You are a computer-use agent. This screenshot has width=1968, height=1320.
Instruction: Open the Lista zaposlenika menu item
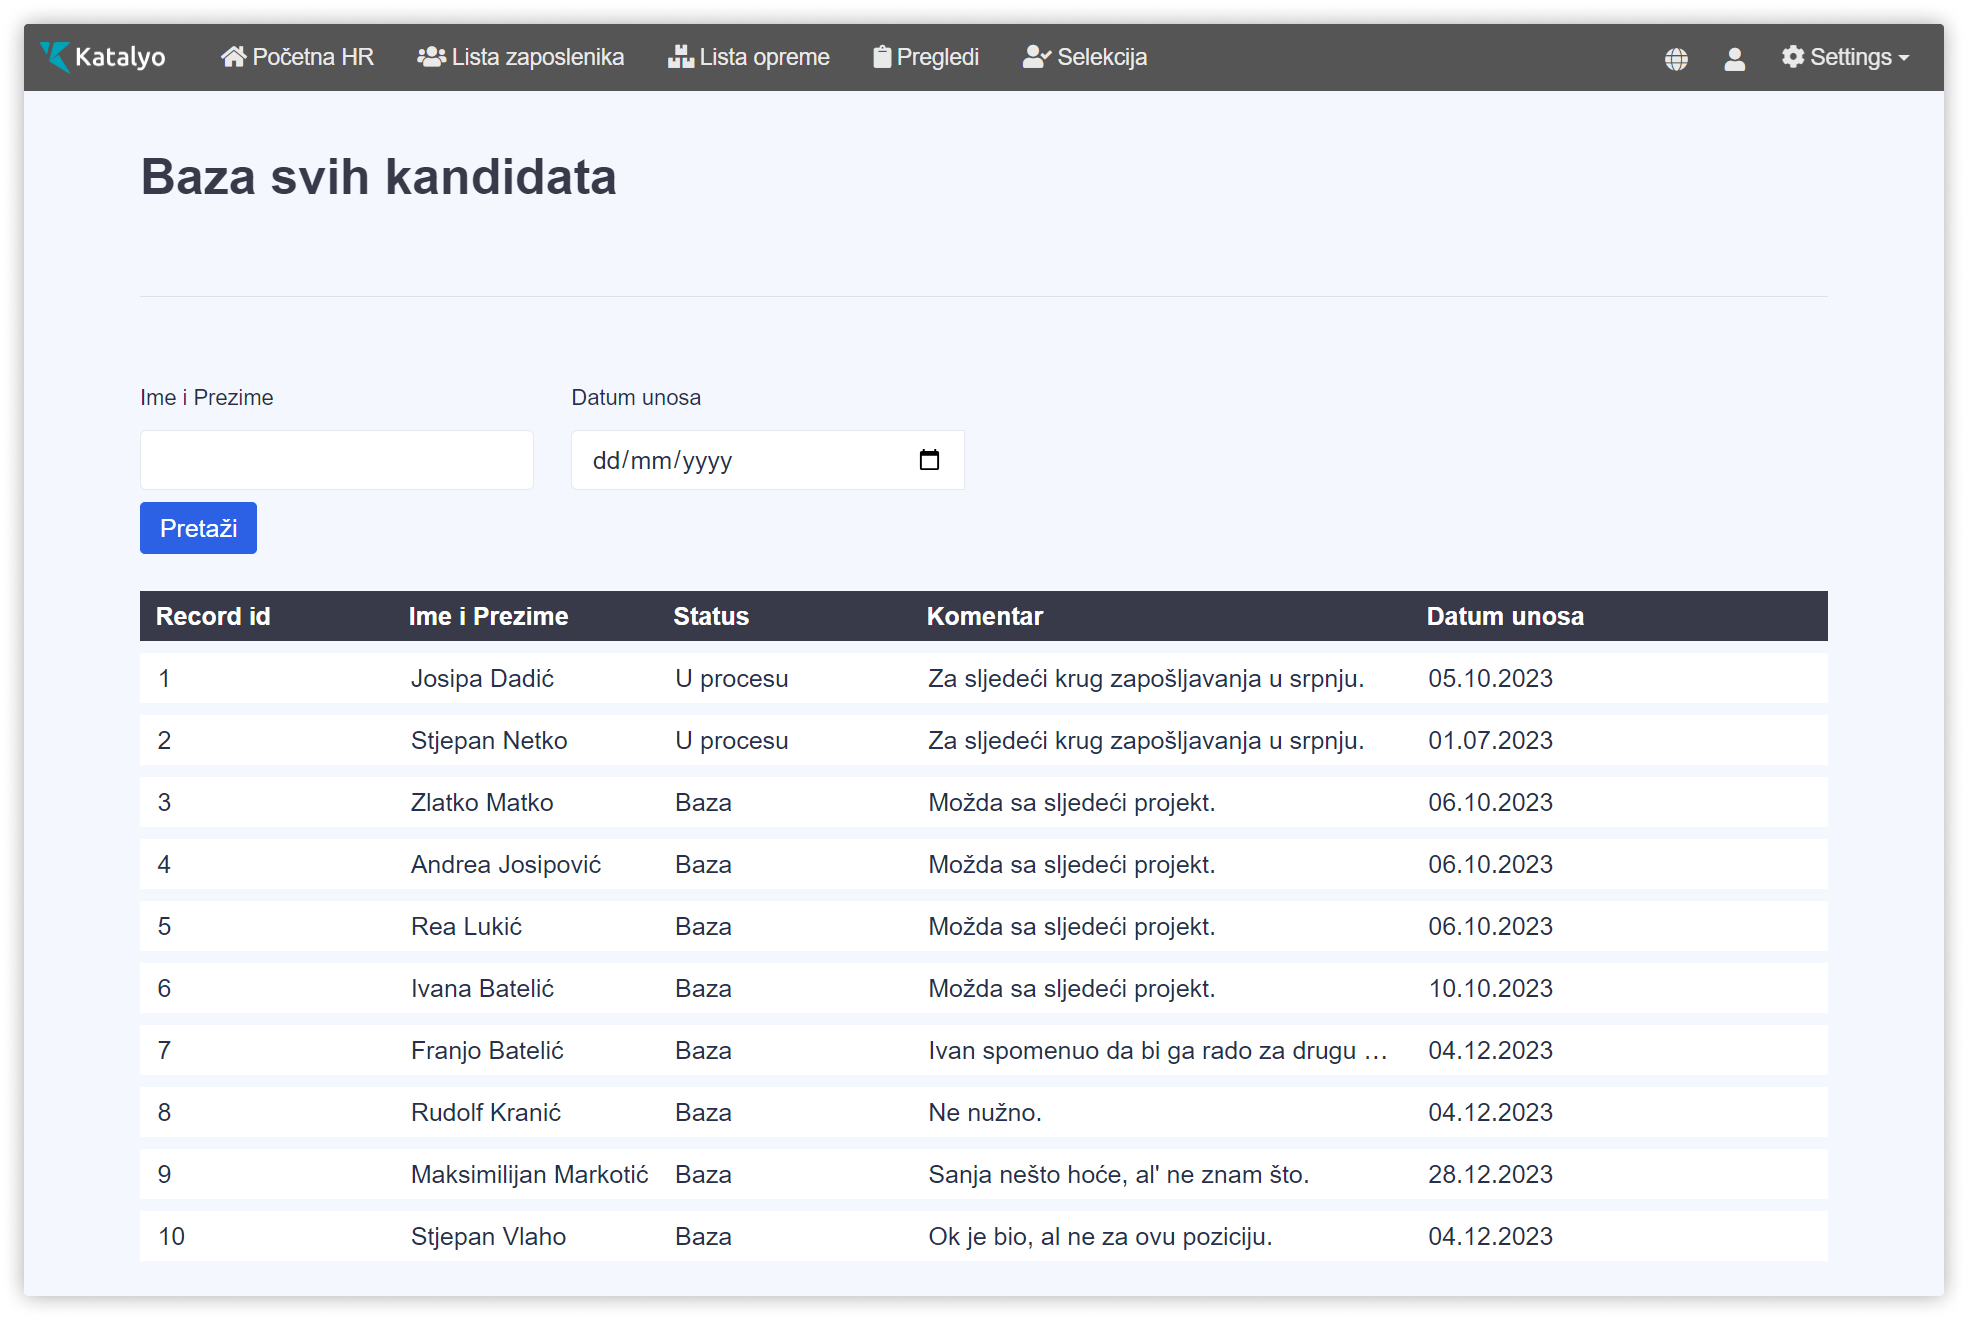[x=537, y=57]
